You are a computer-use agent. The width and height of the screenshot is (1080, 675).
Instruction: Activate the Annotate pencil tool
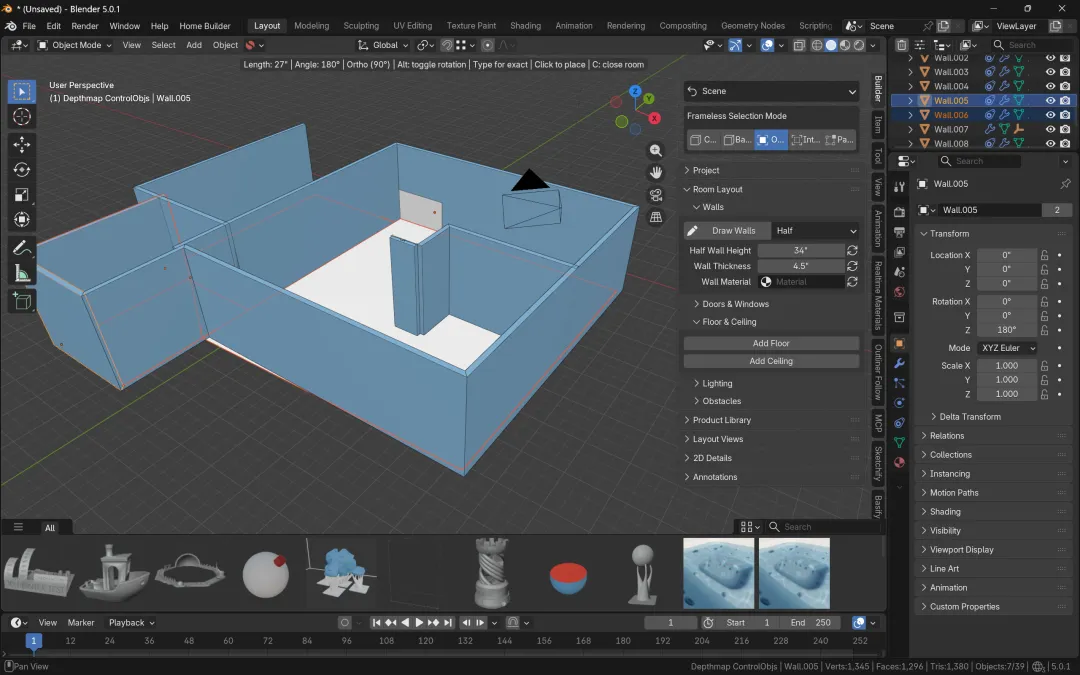point(22,247)
